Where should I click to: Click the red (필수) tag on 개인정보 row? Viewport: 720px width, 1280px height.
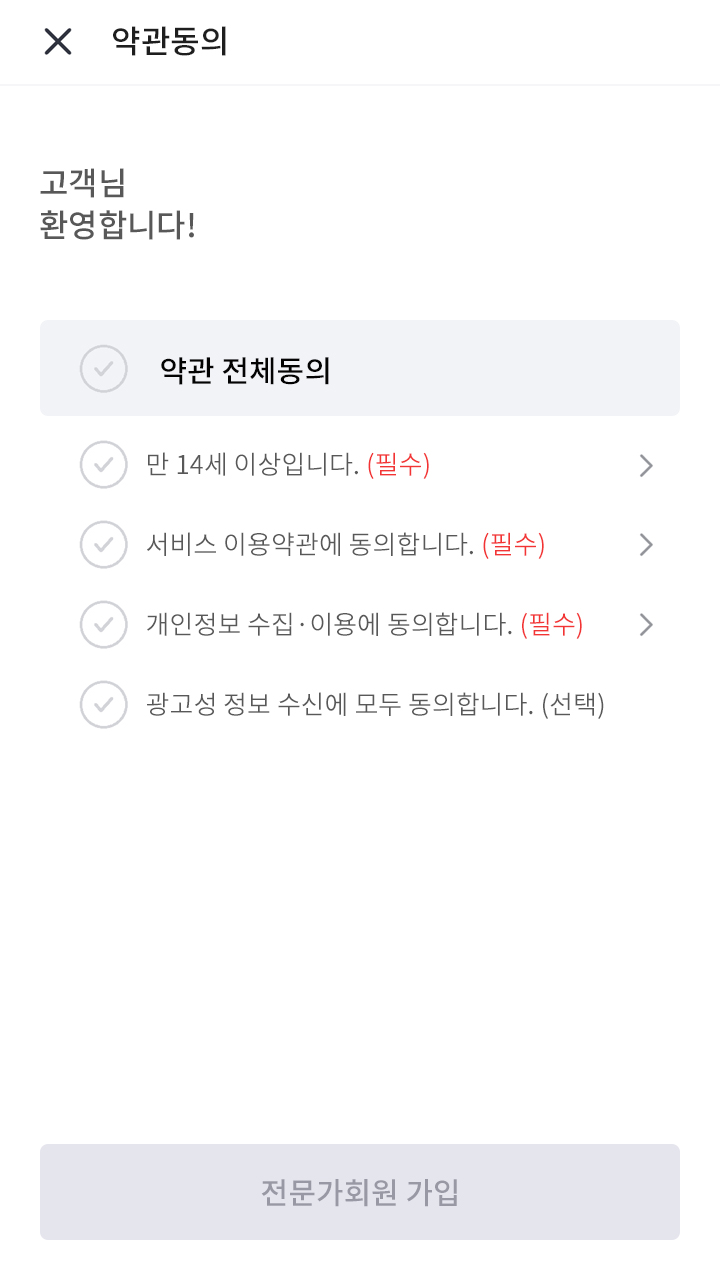[551, 625]
